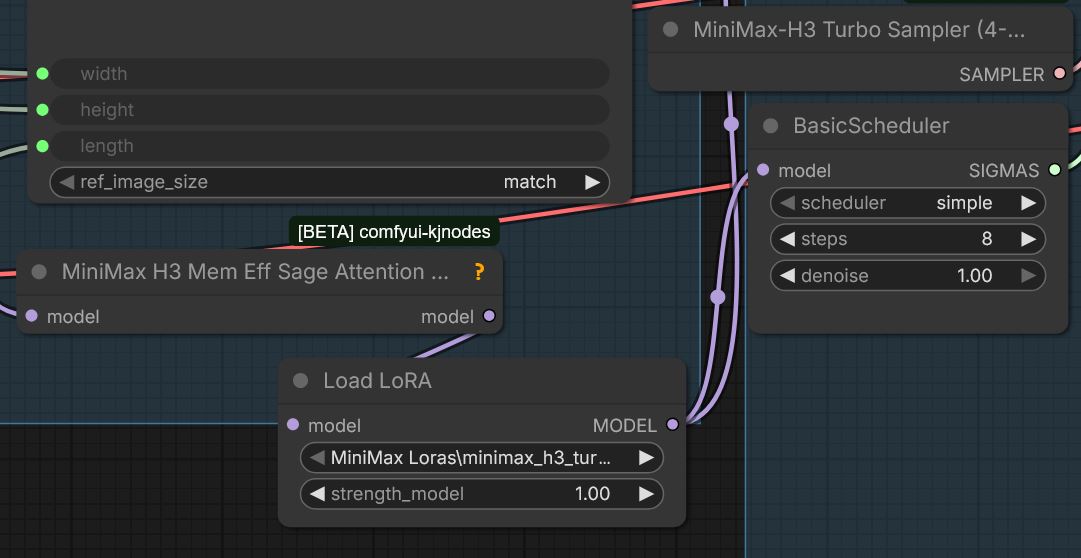1081x558 pixels.
Task: Increase strength_model with right arrow
Action: pyautogui.click(x=646, y=494)
